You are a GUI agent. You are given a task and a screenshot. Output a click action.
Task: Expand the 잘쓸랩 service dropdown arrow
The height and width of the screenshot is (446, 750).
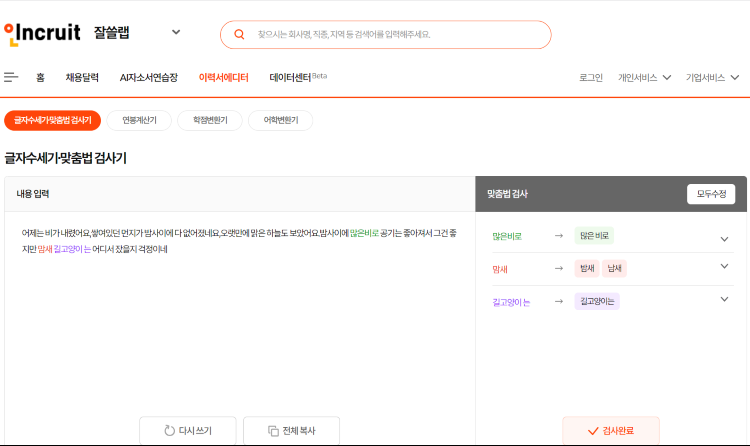click(176, 32)
